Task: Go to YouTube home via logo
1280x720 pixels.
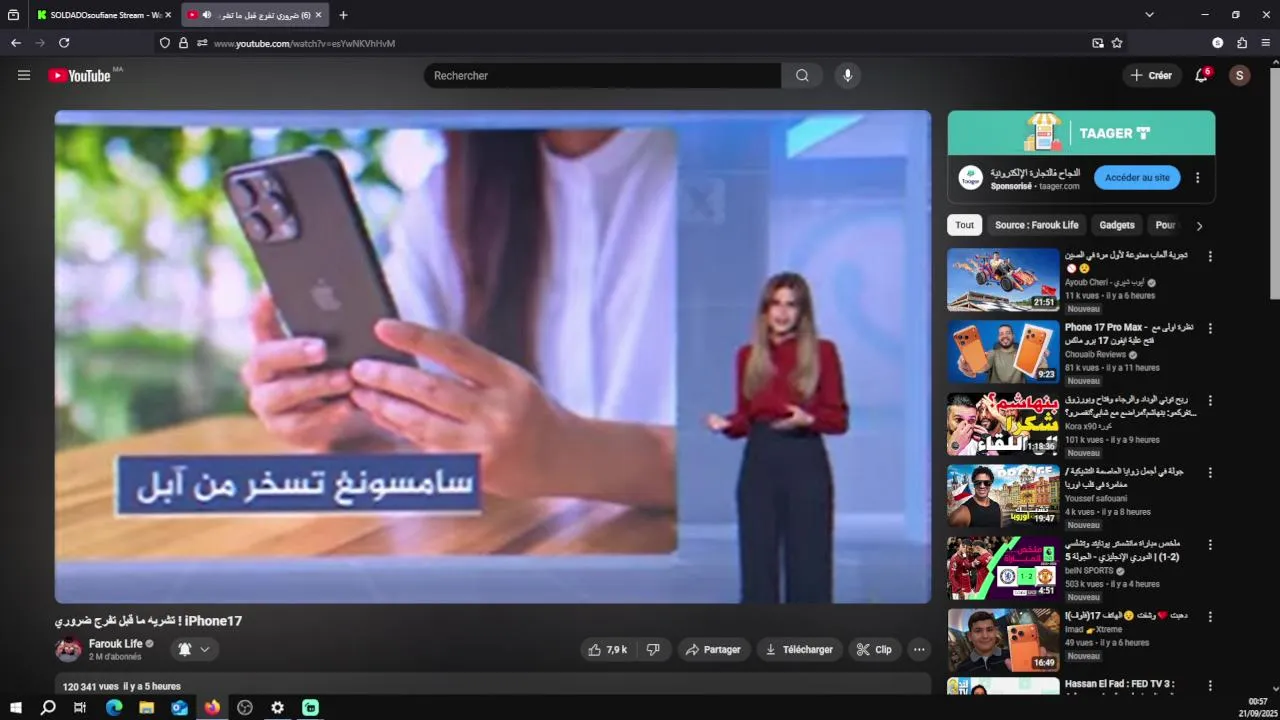Action: (x=79, y=75)
